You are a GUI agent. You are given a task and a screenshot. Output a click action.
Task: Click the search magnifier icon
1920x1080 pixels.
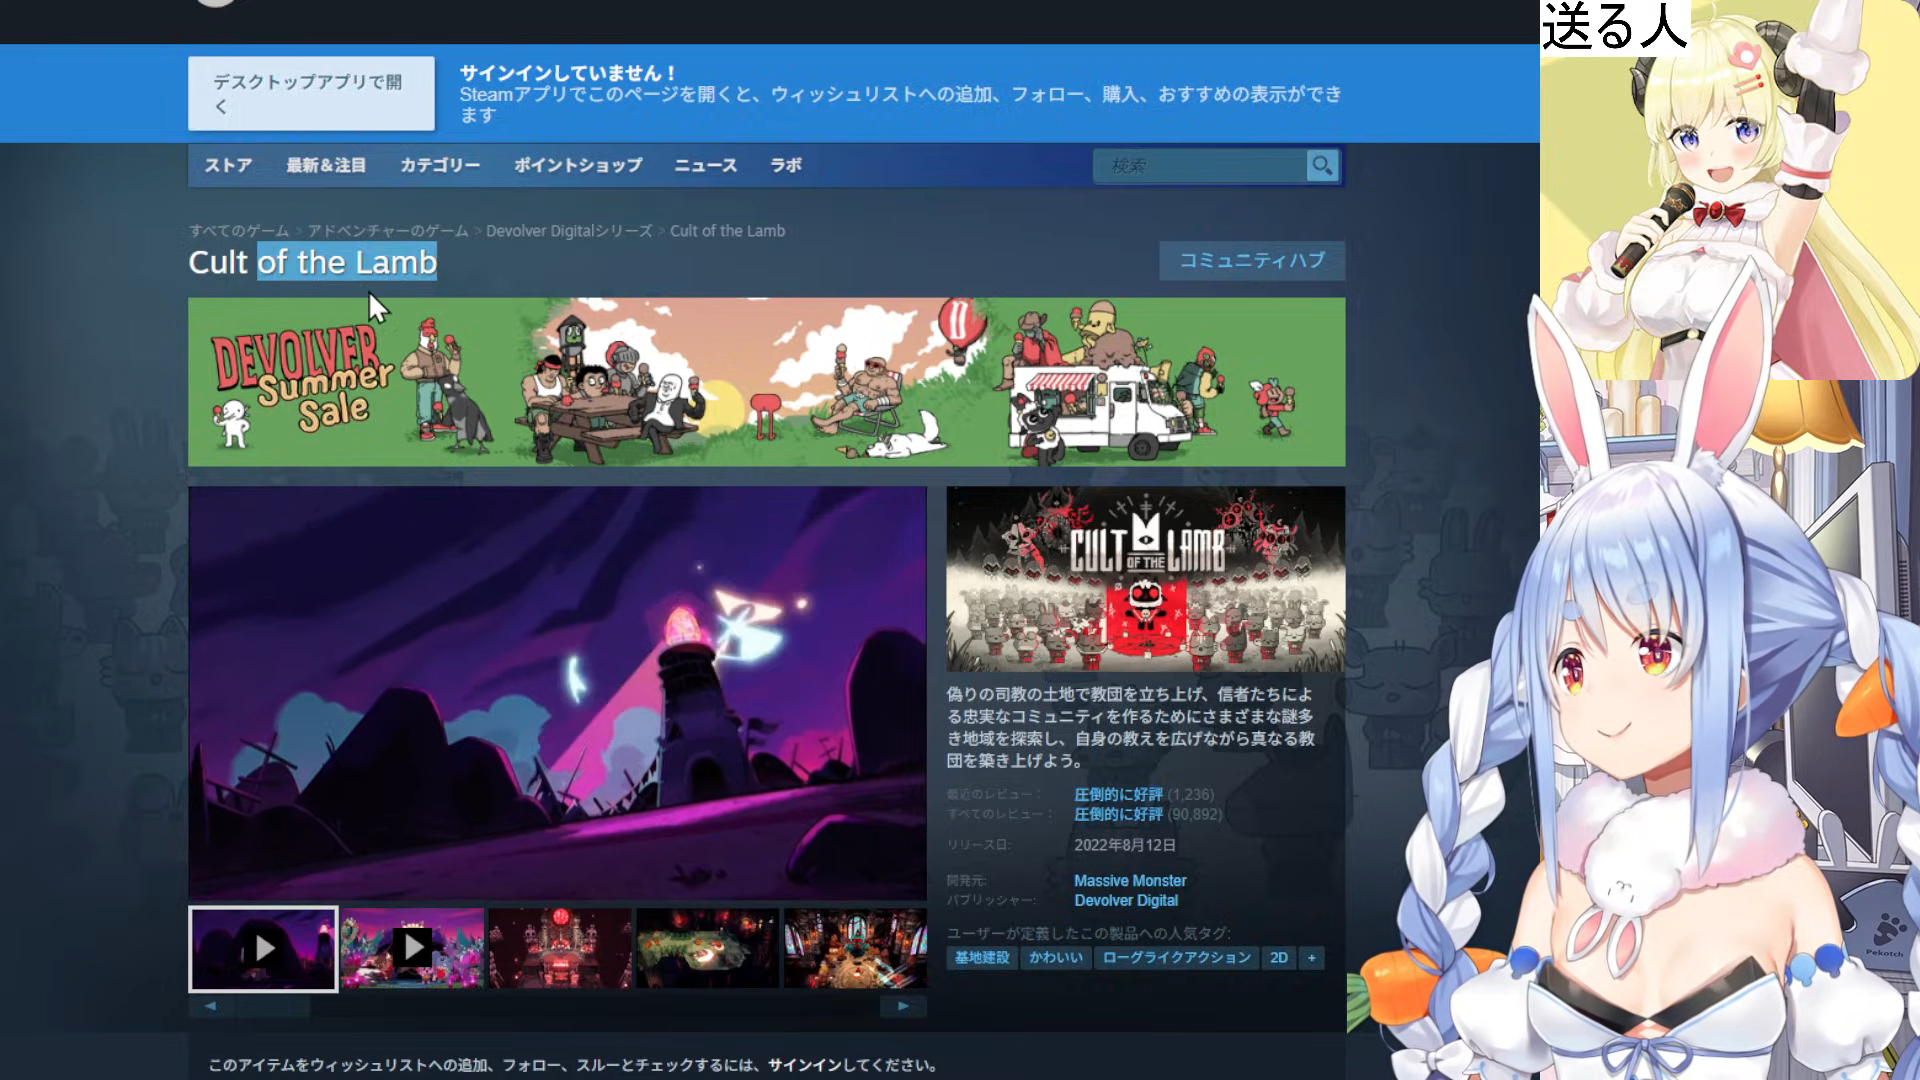1322,165
